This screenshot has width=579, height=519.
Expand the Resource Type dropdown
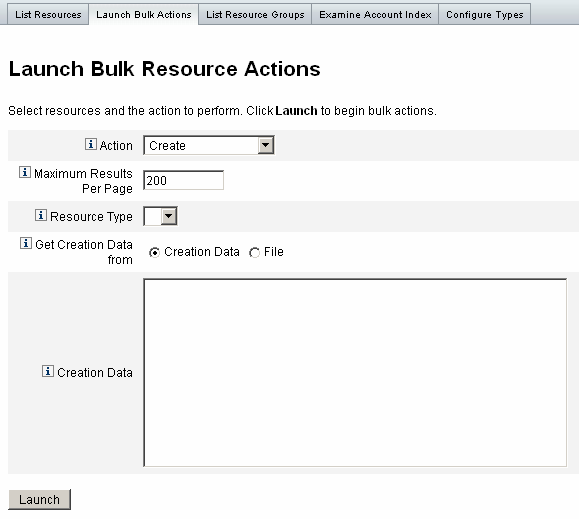tap(160, 216)
